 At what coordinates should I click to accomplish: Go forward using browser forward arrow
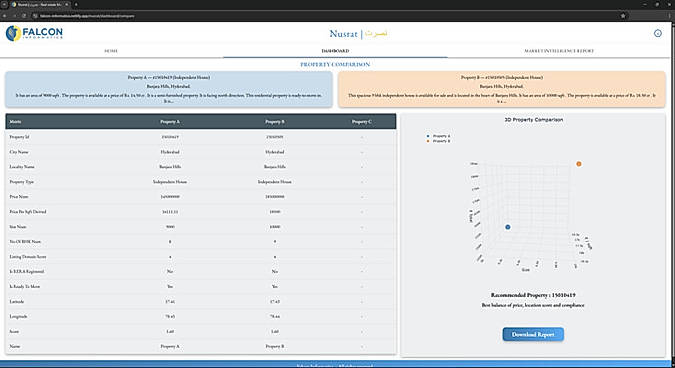click(x=14, y=16)
